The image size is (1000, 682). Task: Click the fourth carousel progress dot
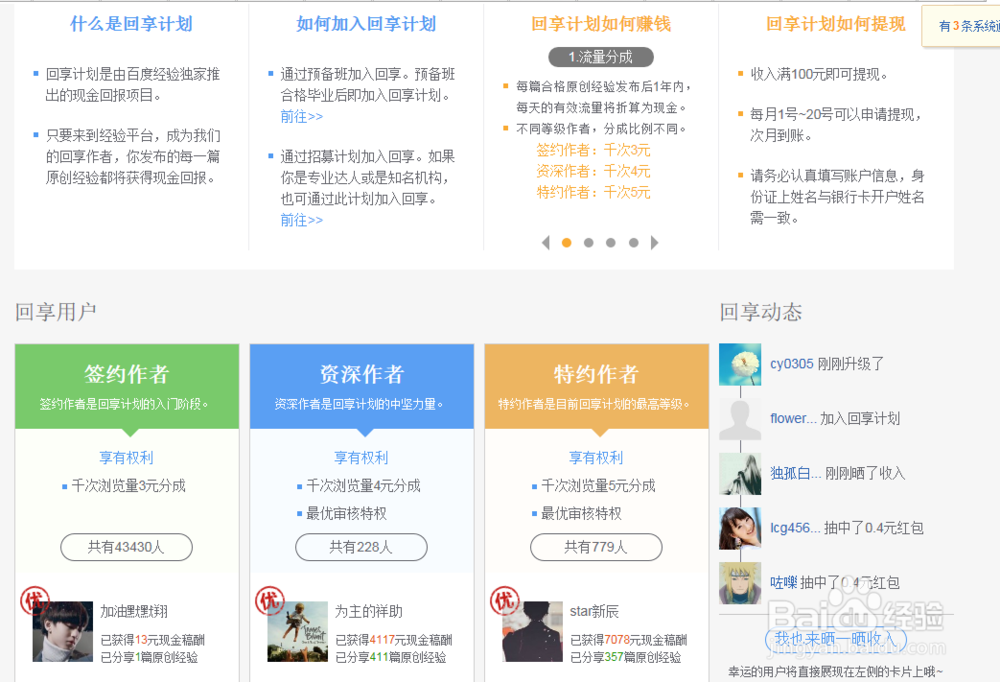[x=611, y=242]
